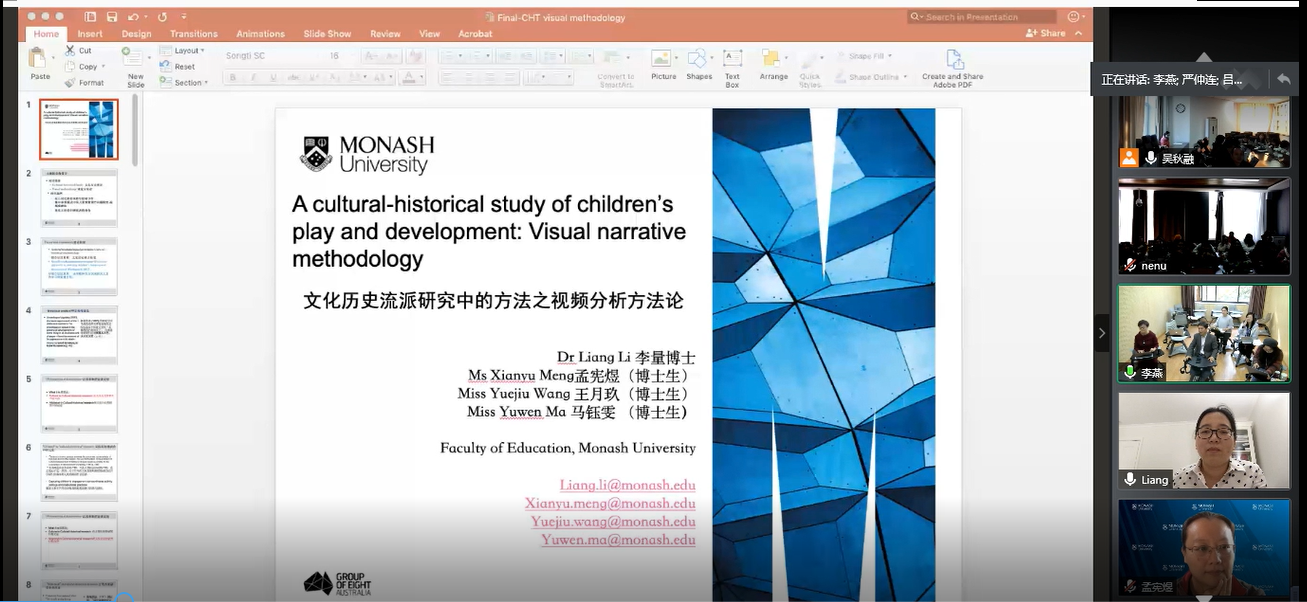
Task: Click the Save icon in the title bar
Action: point(110,17)
